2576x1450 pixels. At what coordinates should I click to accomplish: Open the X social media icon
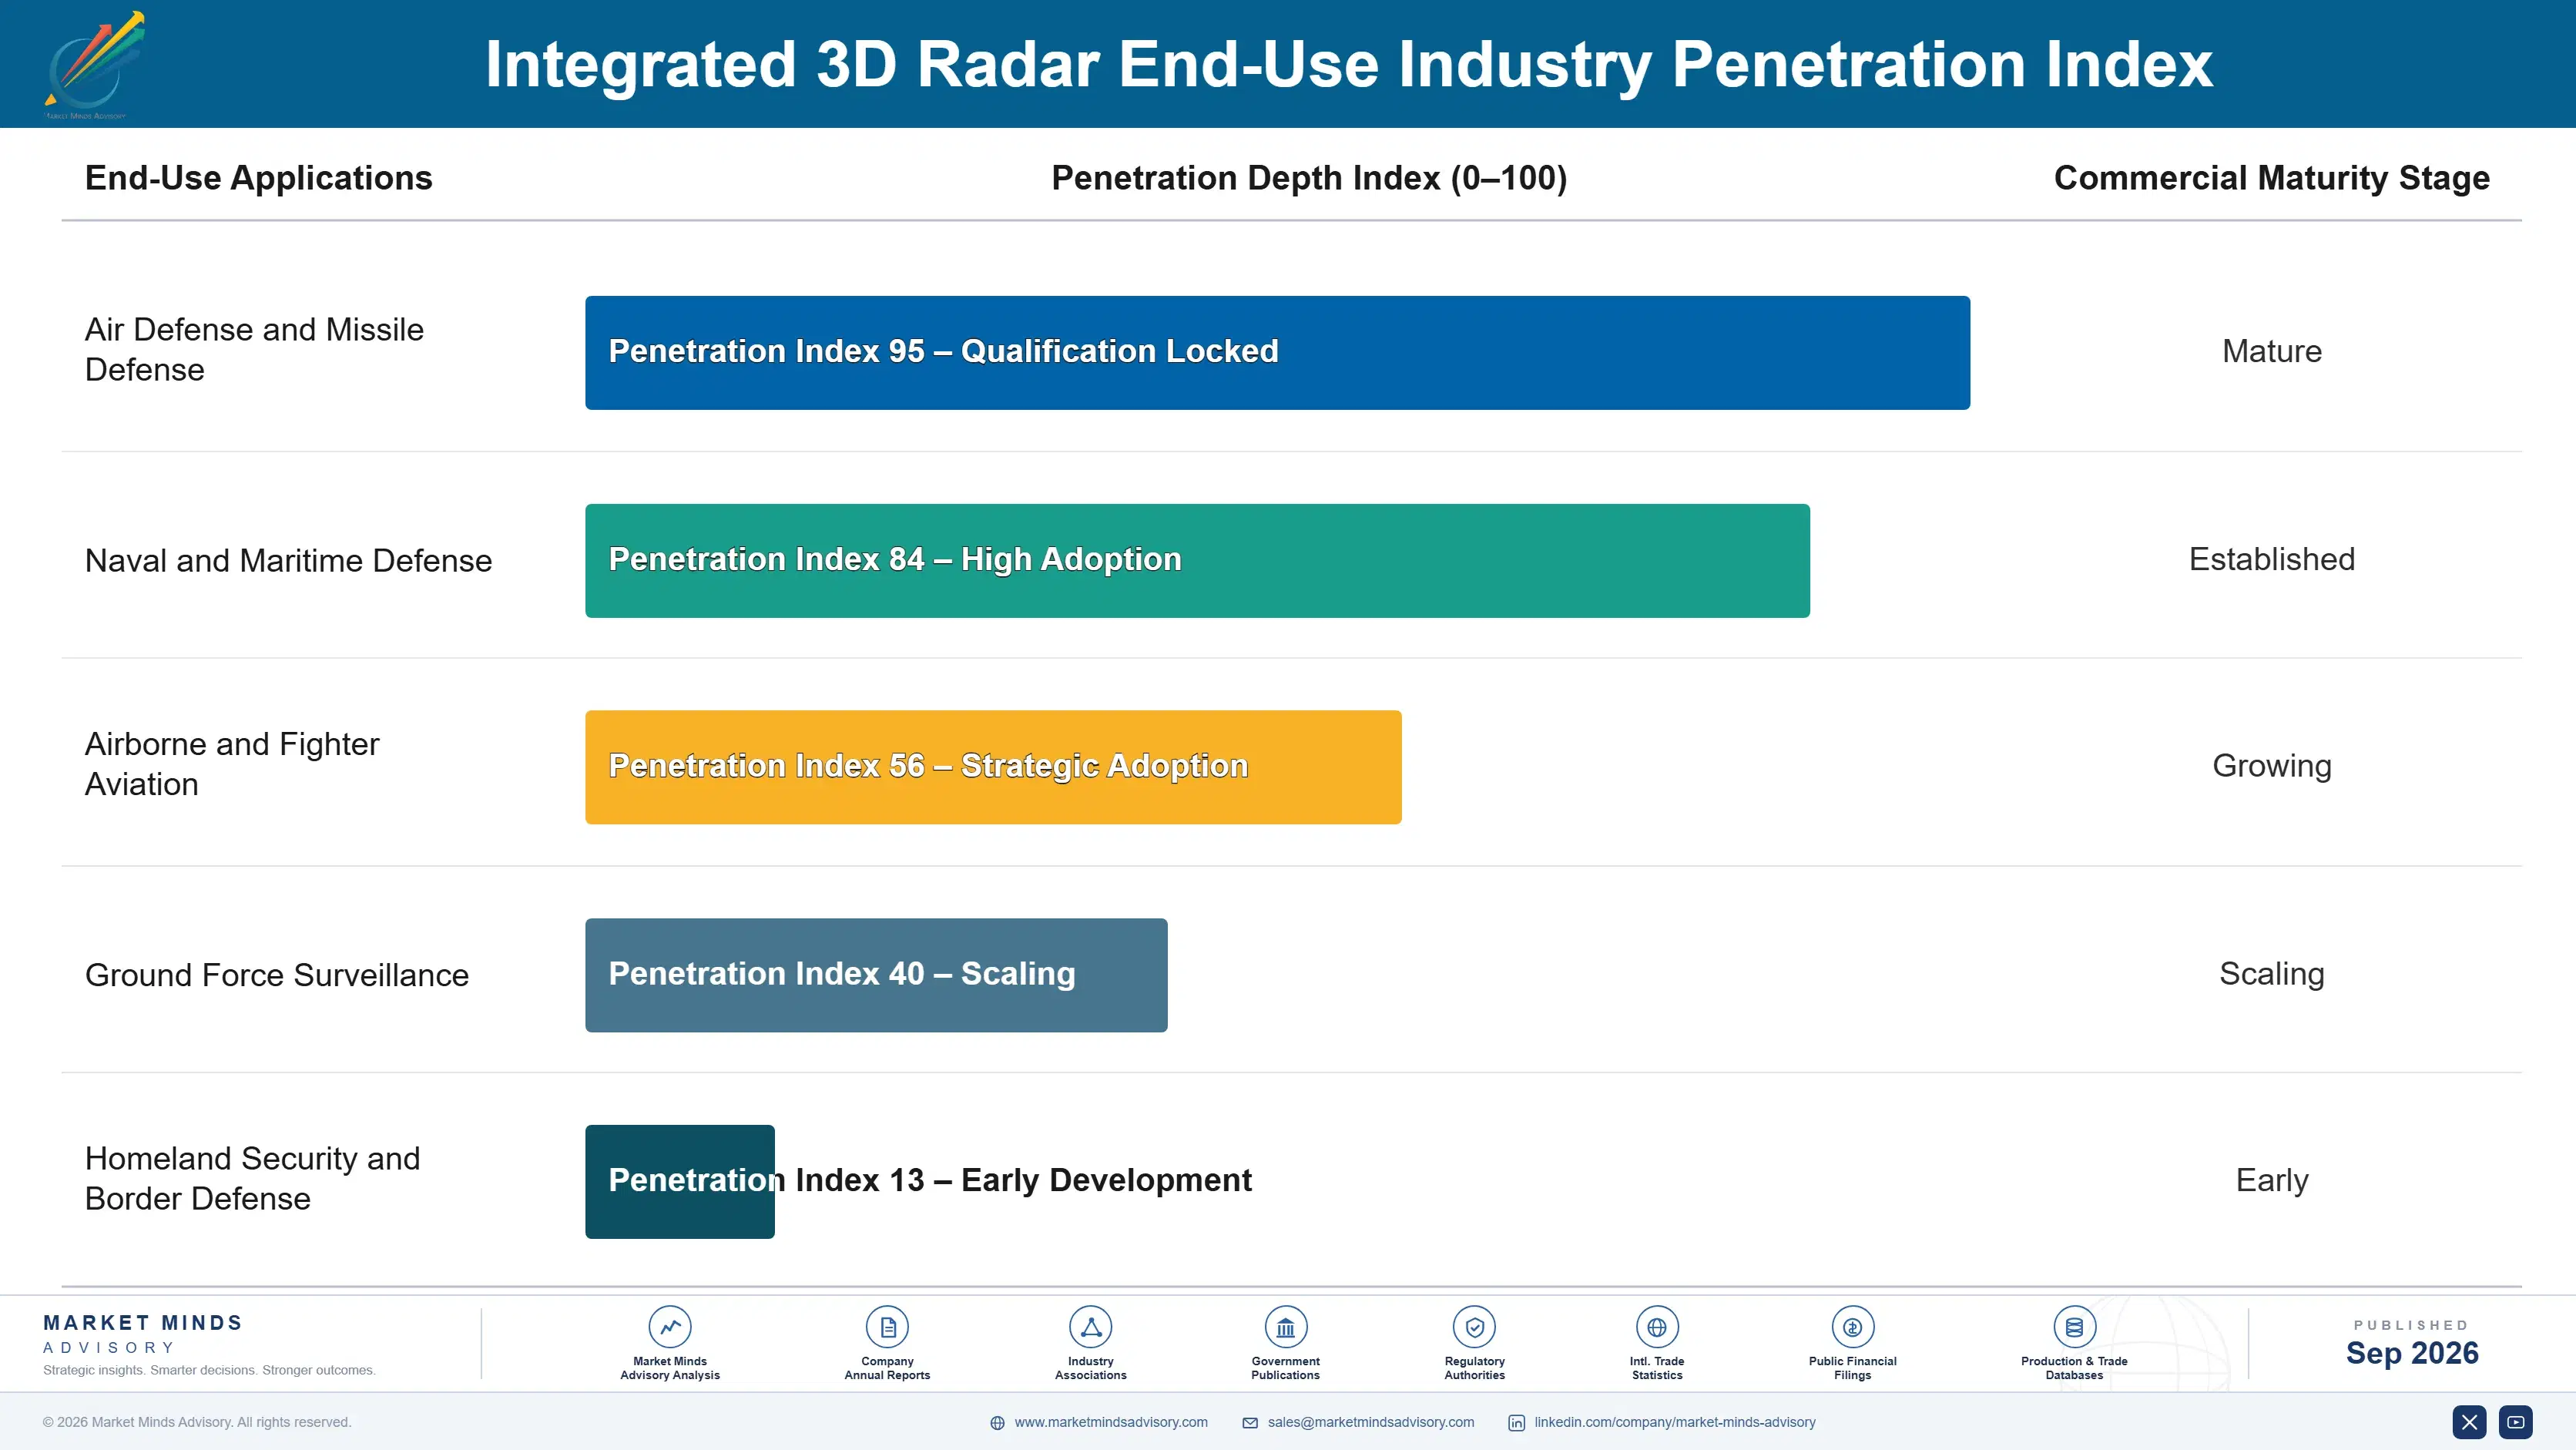[x=2469, y=1422]
